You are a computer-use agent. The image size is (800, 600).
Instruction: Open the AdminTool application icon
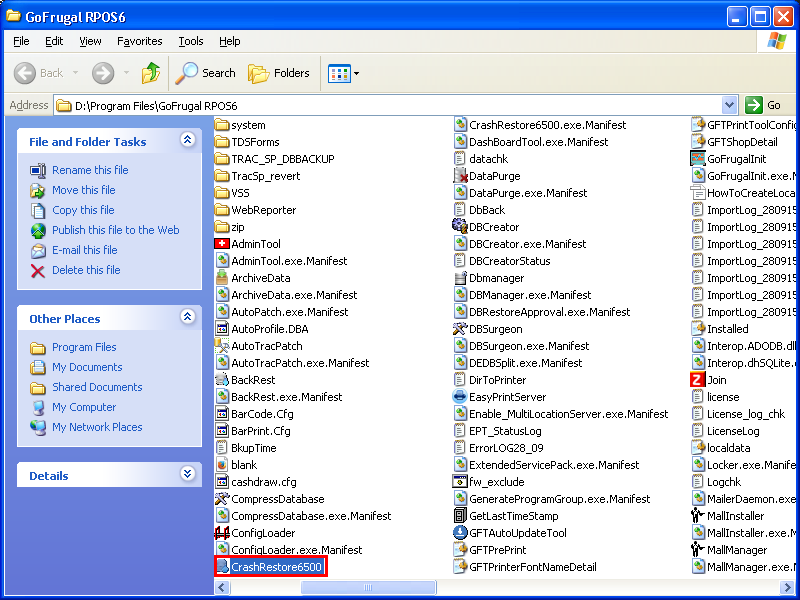(x=222, y=244)
